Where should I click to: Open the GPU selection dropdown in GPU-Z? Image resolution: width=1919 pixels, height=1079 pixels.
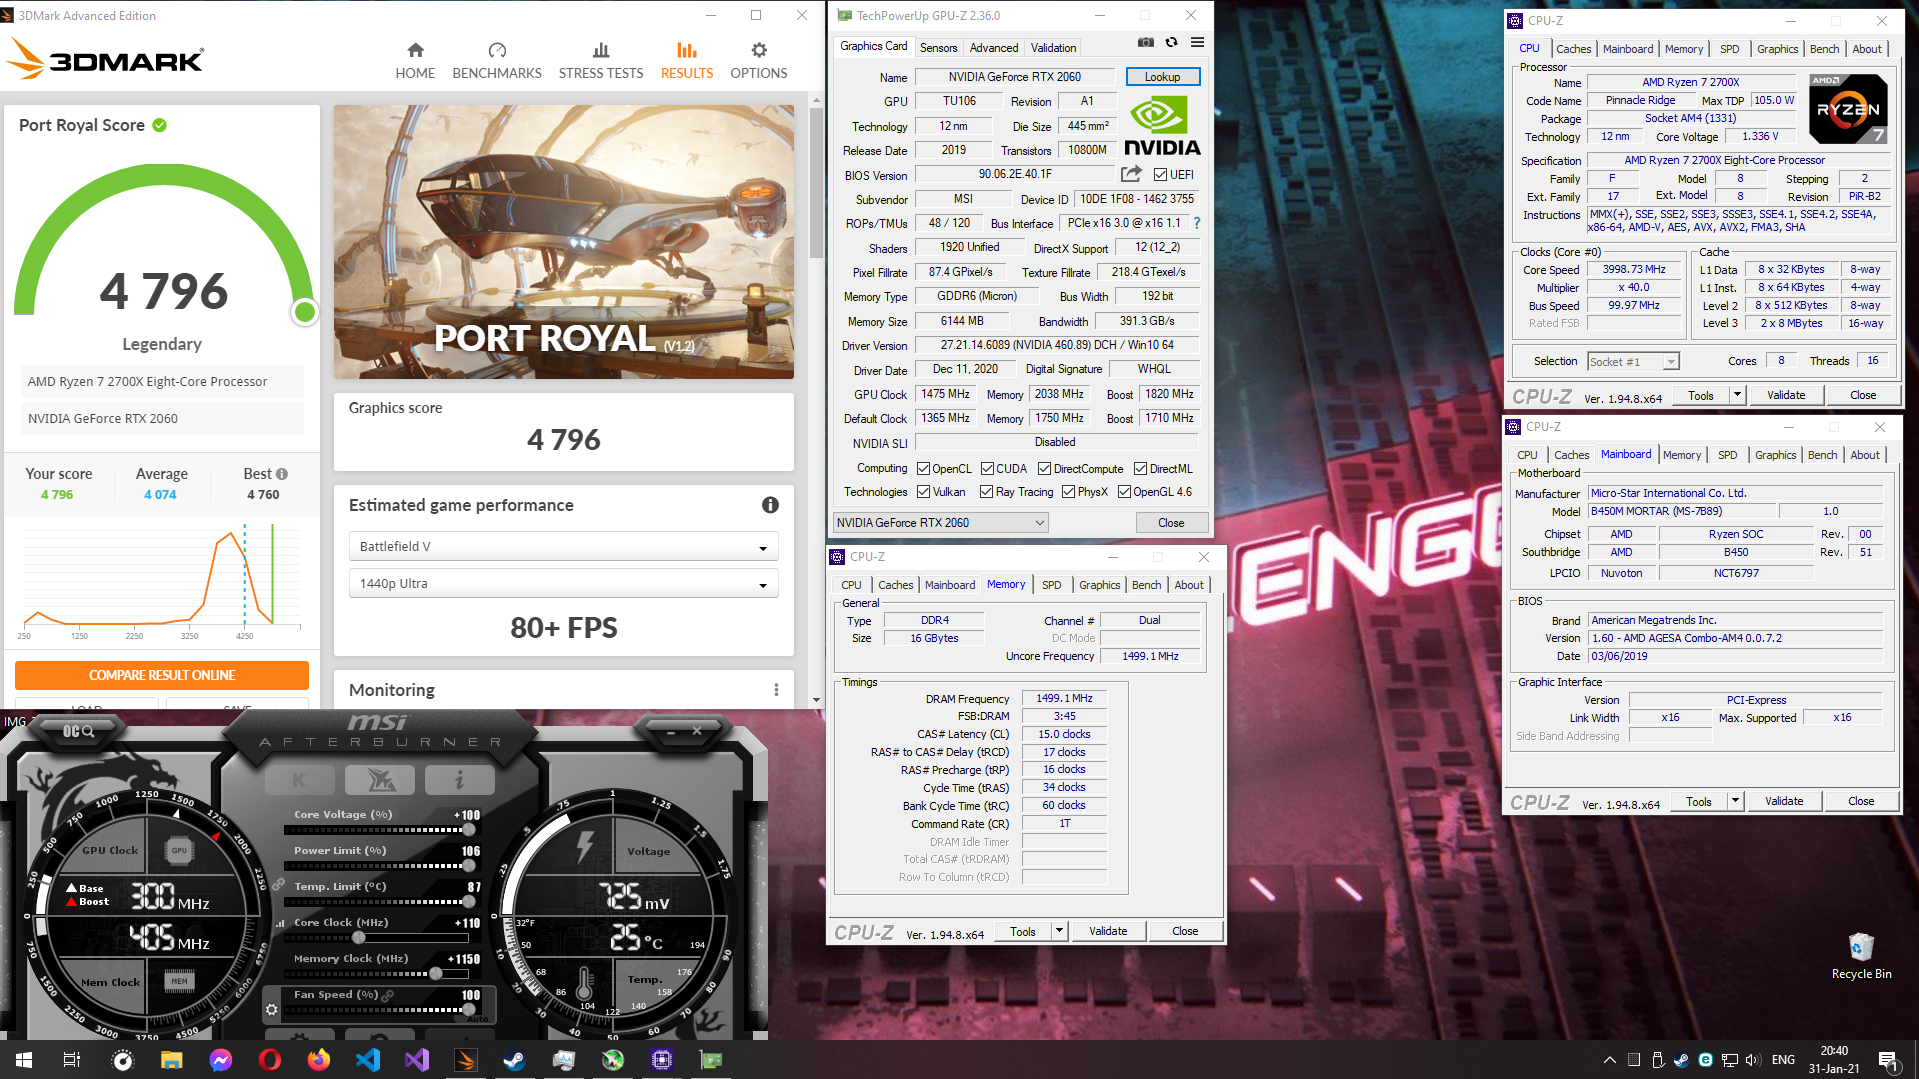[x=940, y=523]
